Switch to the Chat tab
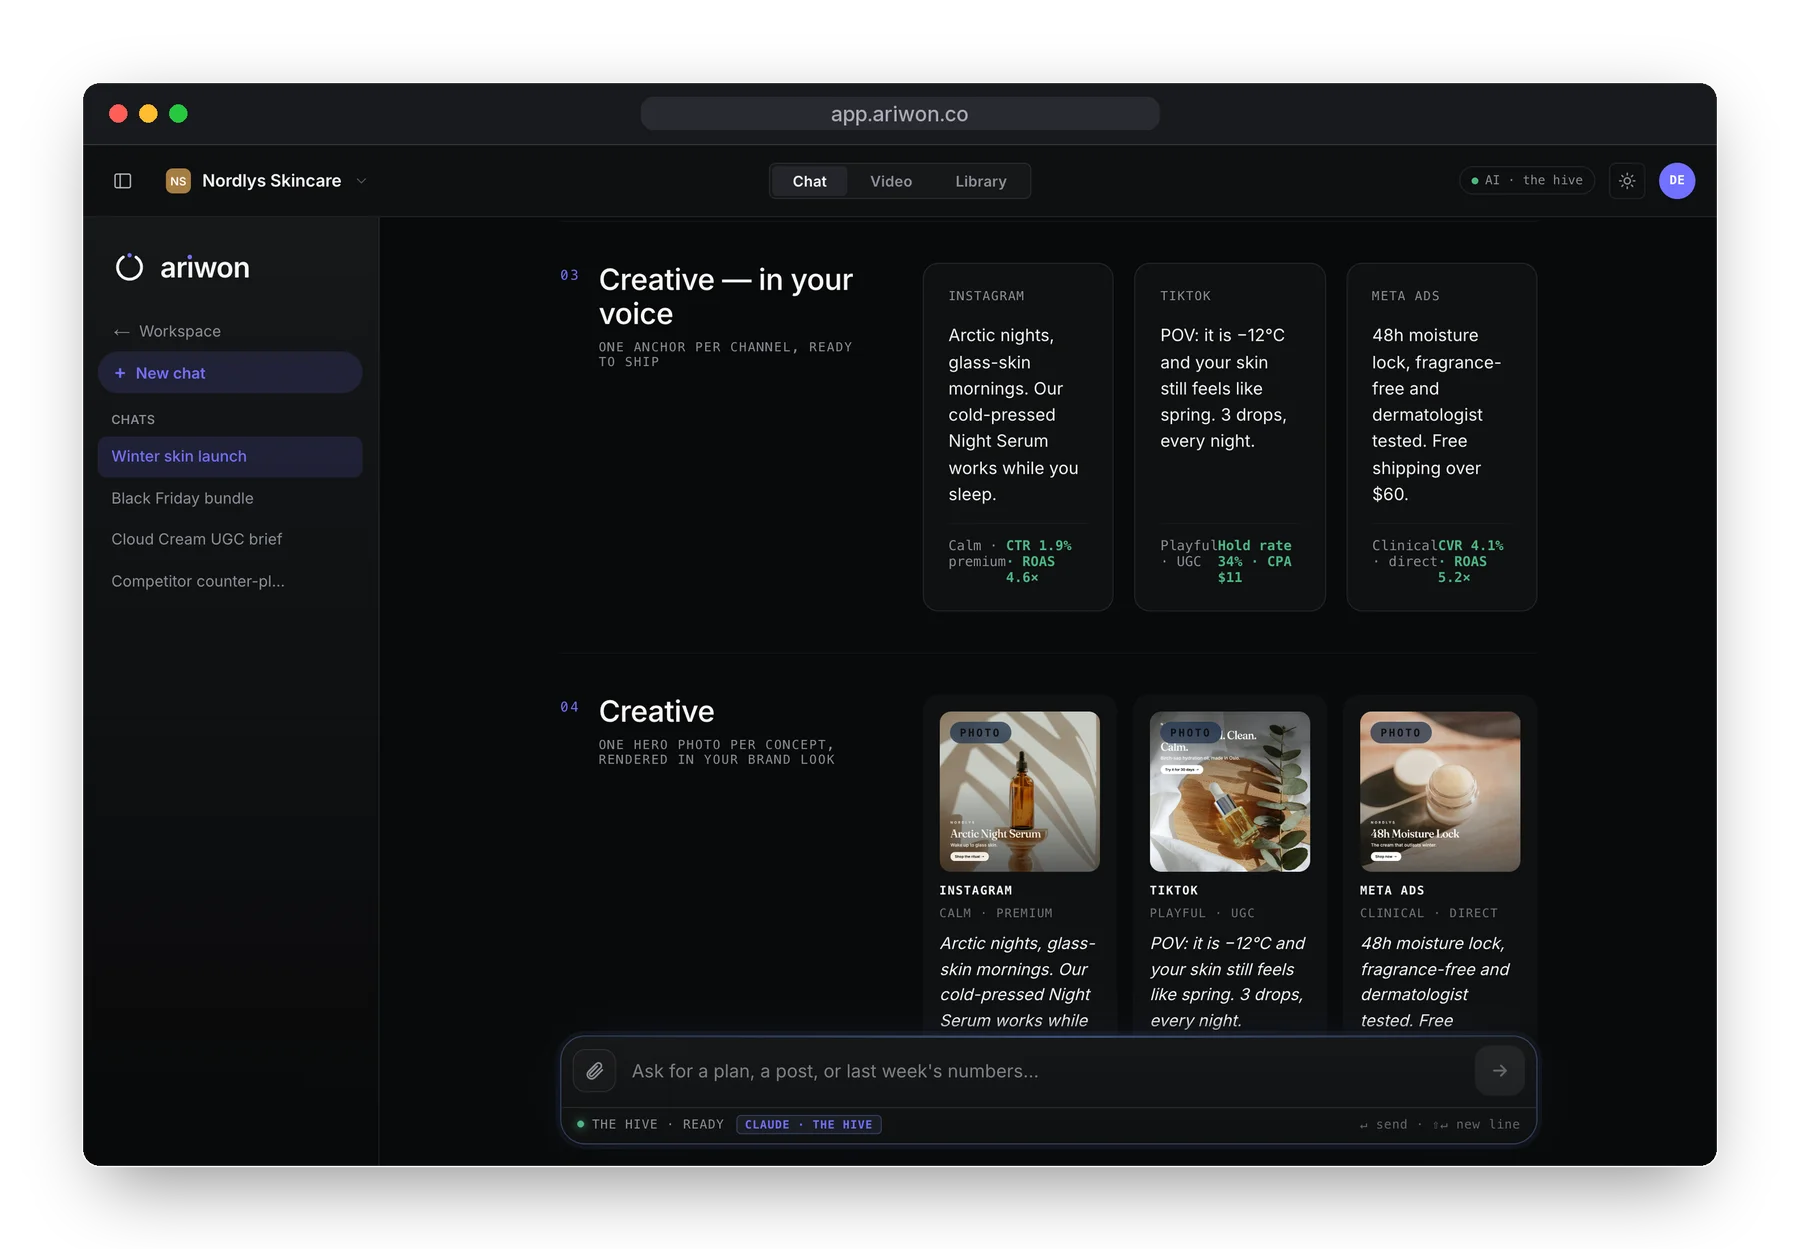This screenshot has height=1249, width=1800. pos(809,181)
